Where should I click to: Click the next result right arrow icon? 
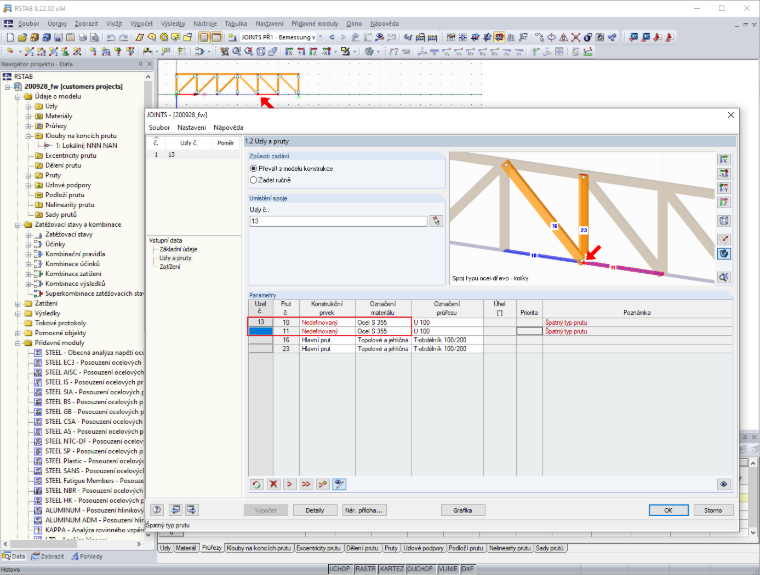(343, 37)
